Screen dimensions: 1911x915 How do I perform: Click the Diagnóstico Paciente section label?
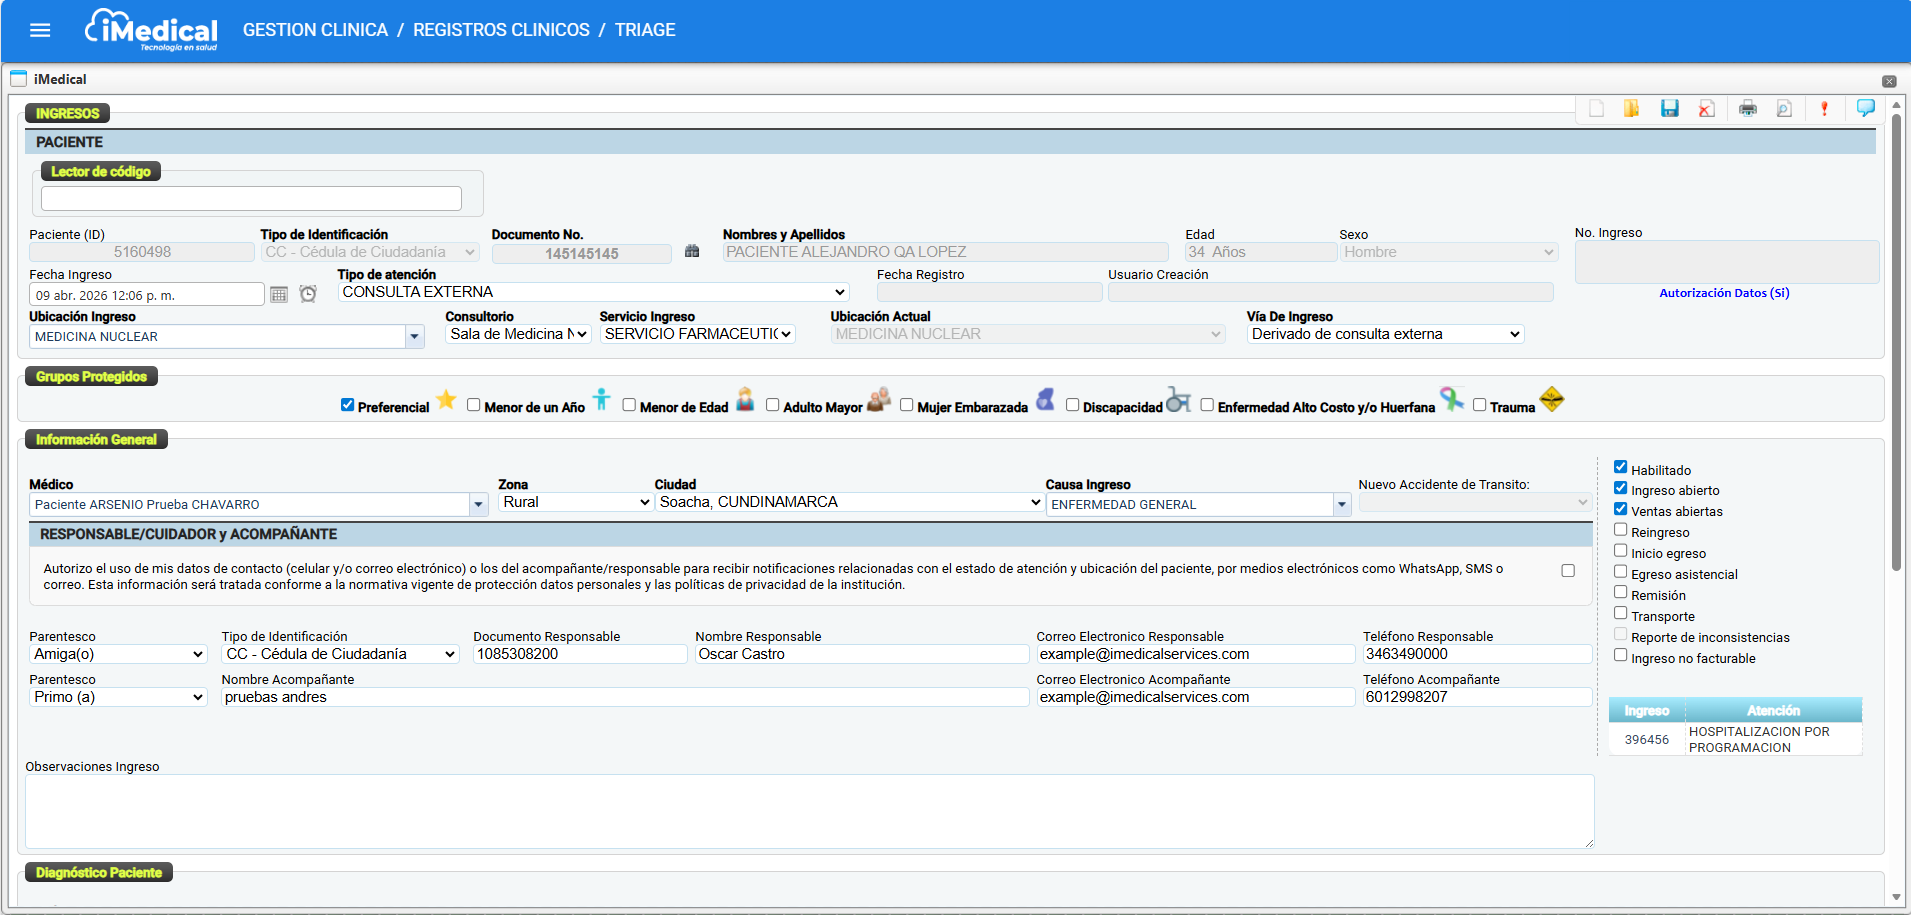(98, 872)
